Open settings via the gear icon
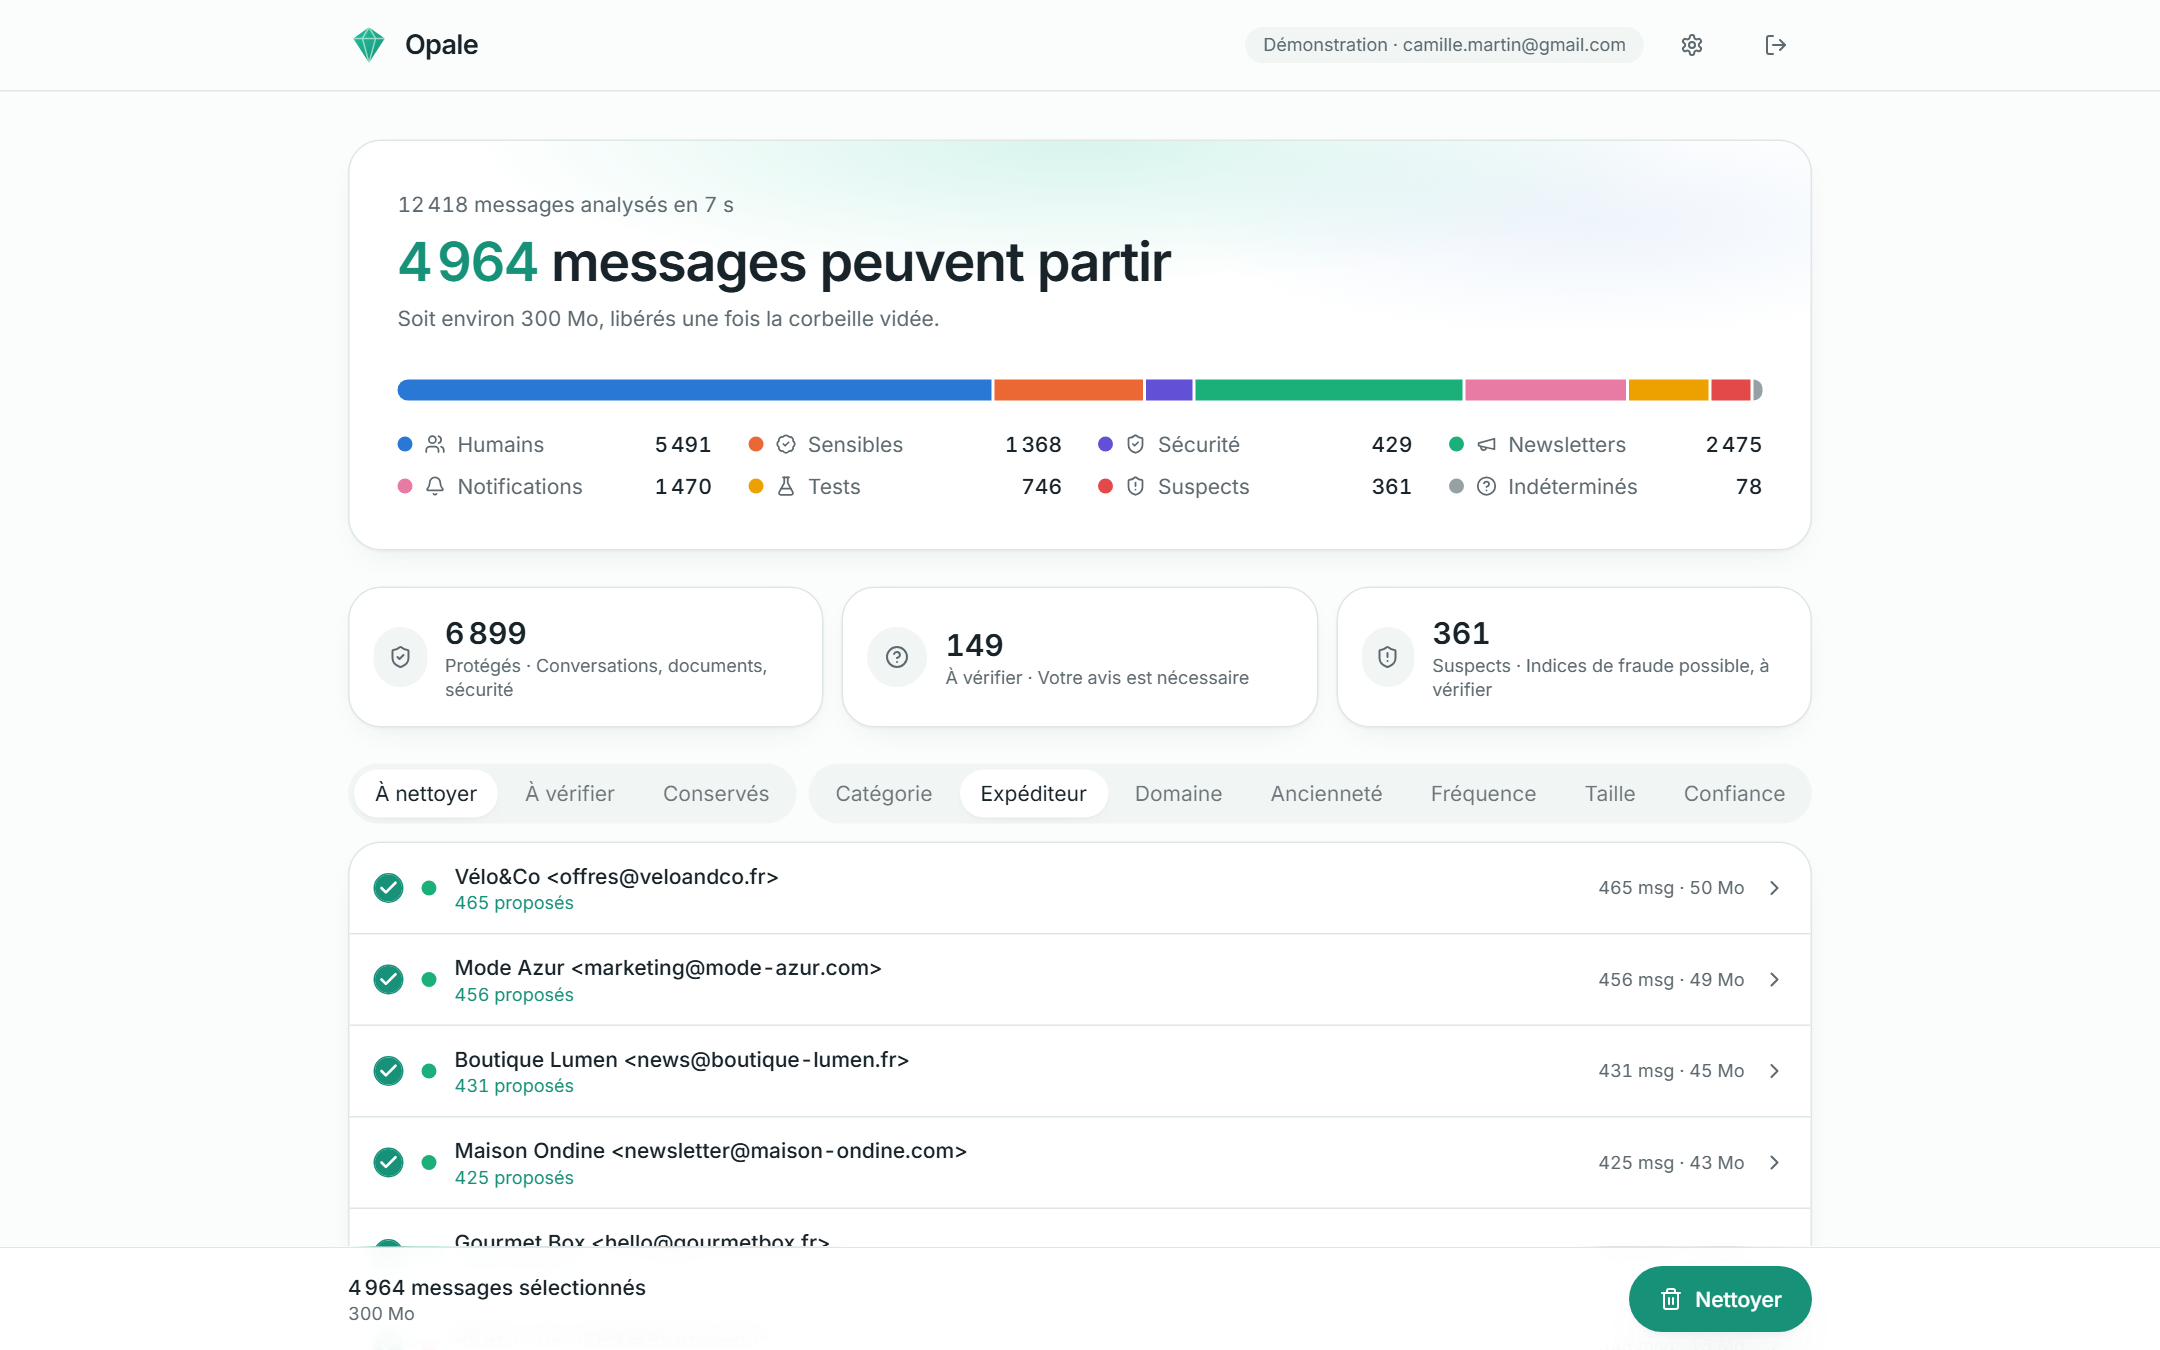2160x1350 pixels. point(1692,45)
